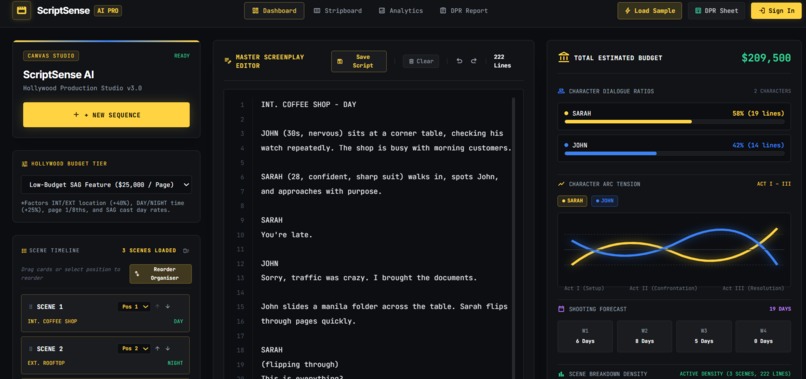Click the 'ACT I – III' label
Viewport: 806px width, 379px height.
tap(774, 184)
